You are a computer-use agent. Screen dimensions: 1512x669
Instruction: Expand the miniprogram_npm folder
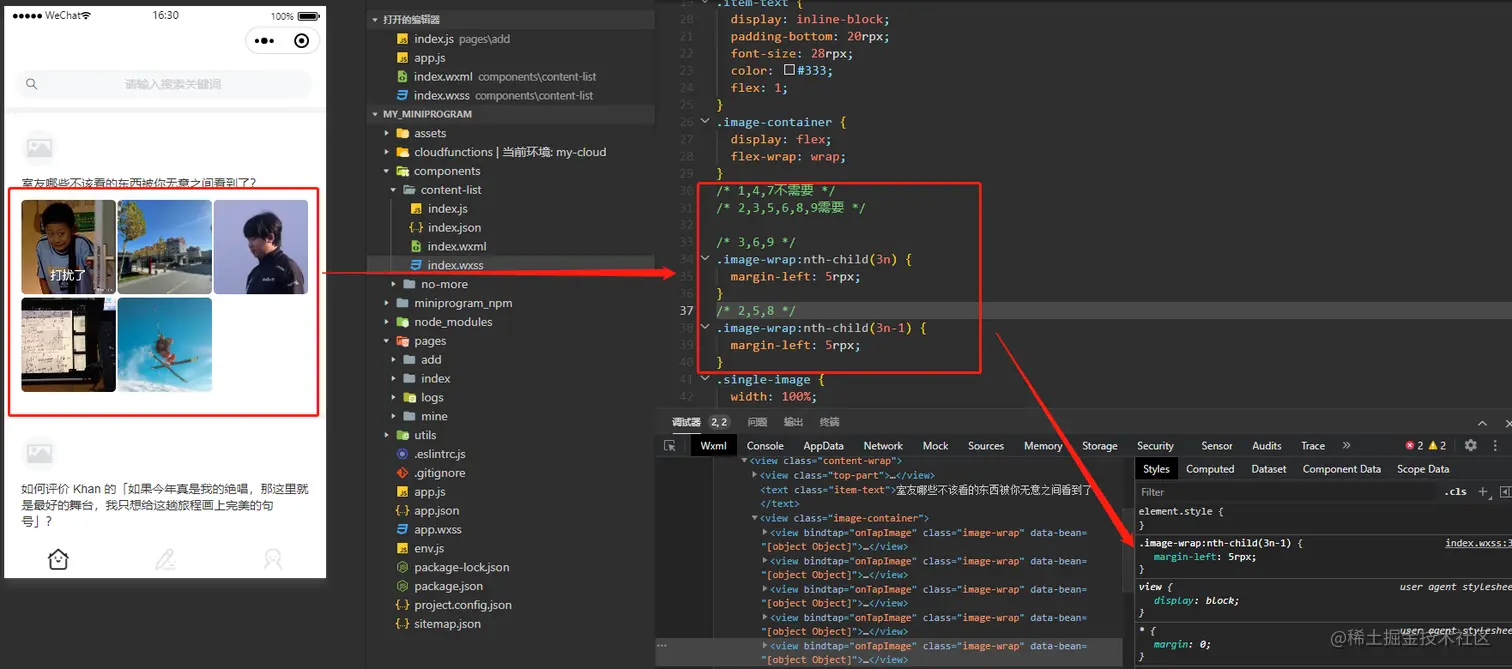click(x=388, y=303)
